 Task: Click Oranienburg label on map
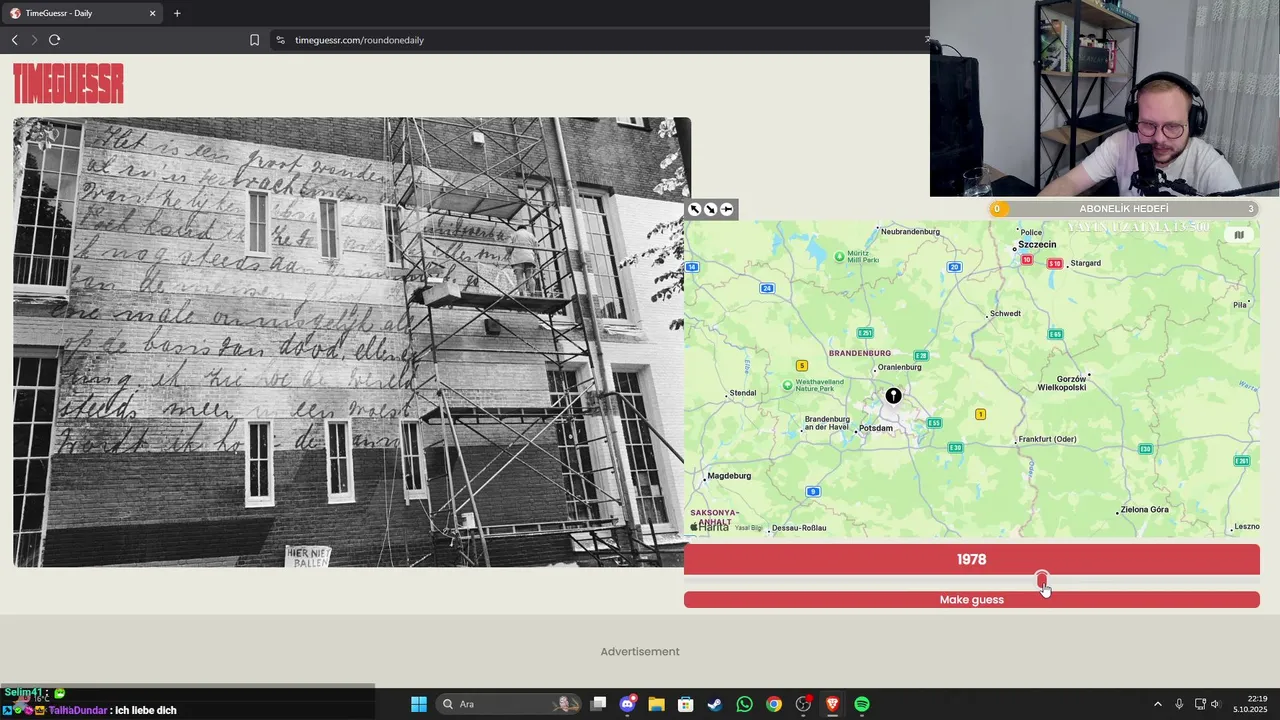(900, 367)
